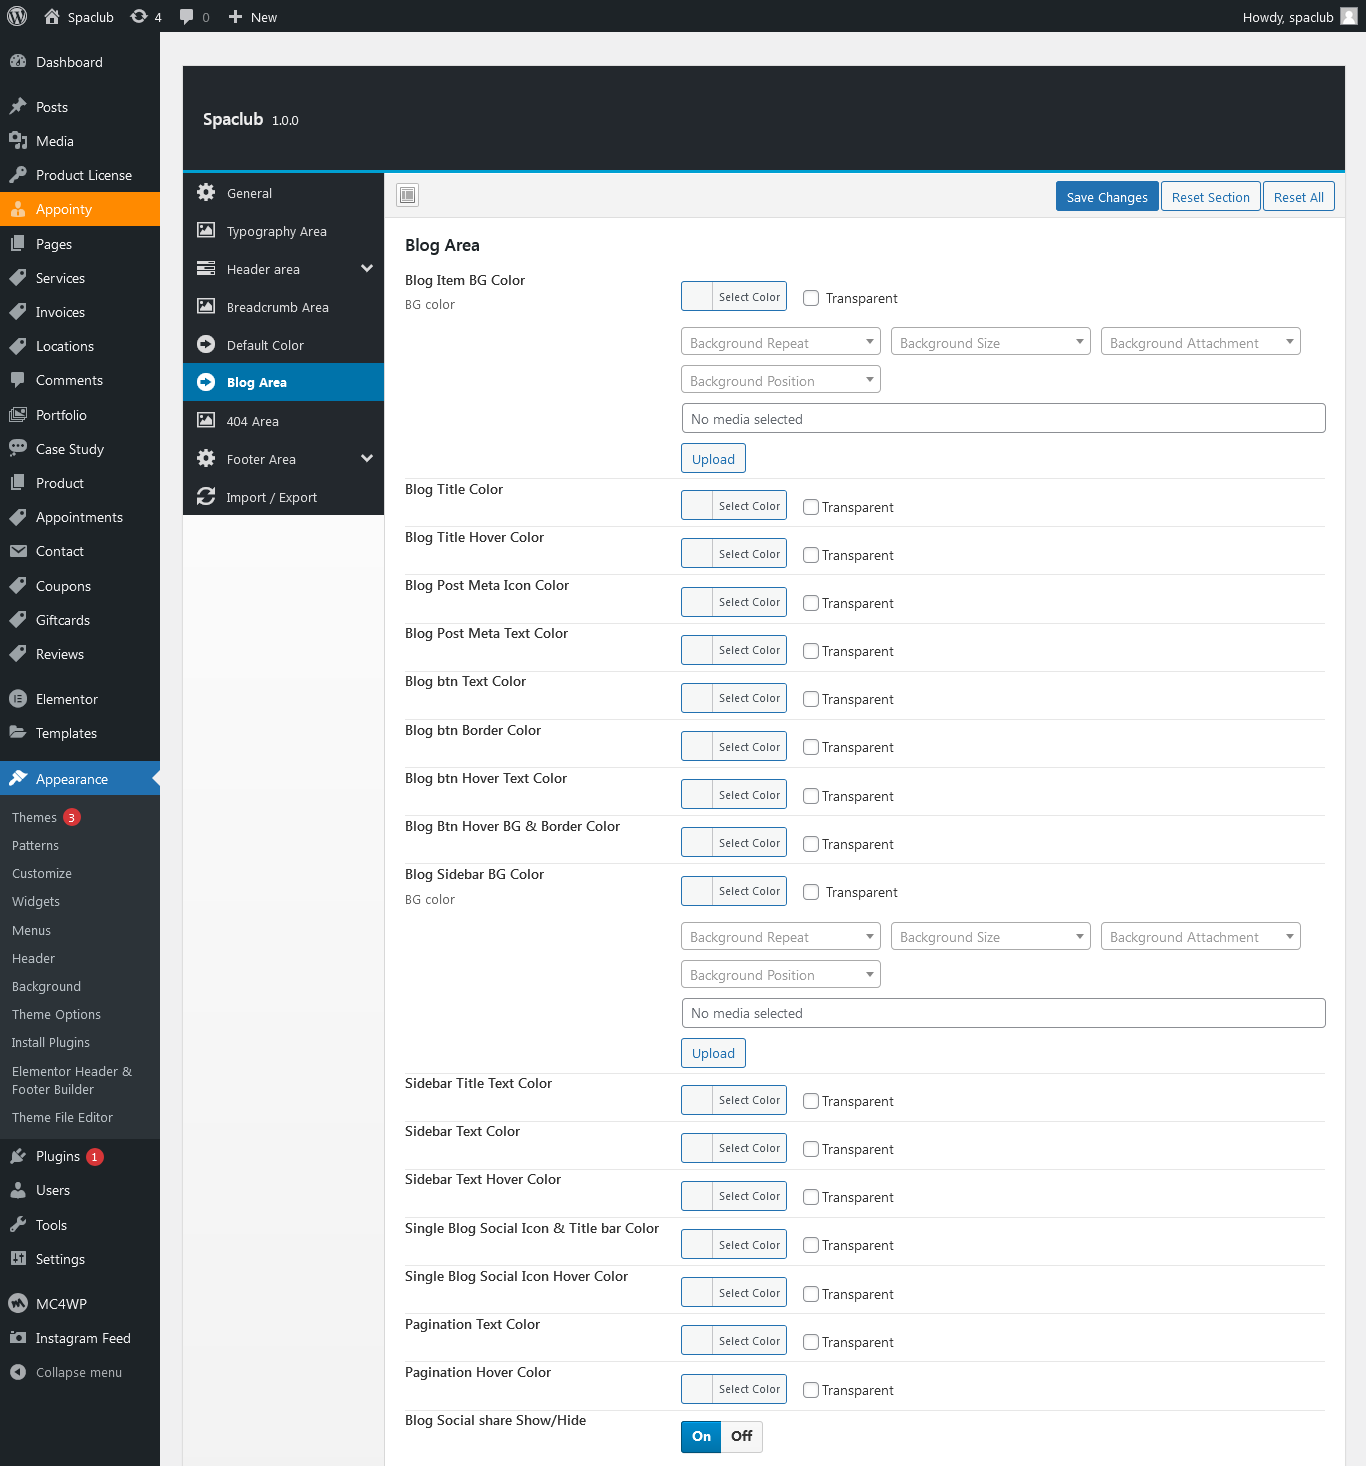
Task: Check Transparent for Pagination Text Color
Action: (x=811, y=1342)
